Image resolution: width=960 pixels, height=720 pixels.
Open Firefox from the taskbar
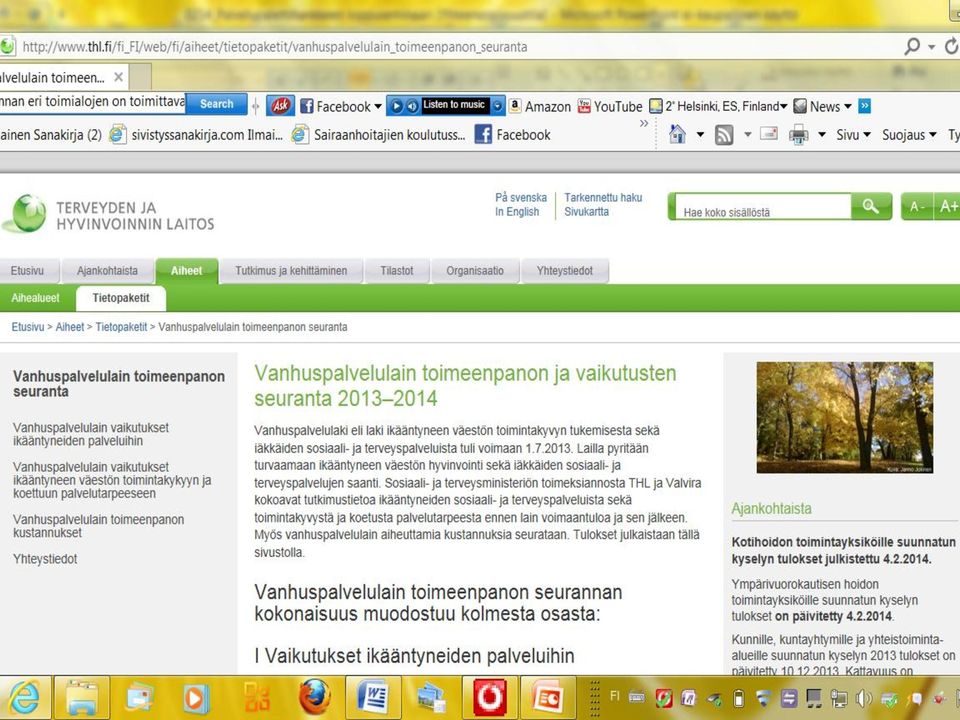(x=315, y=697)
